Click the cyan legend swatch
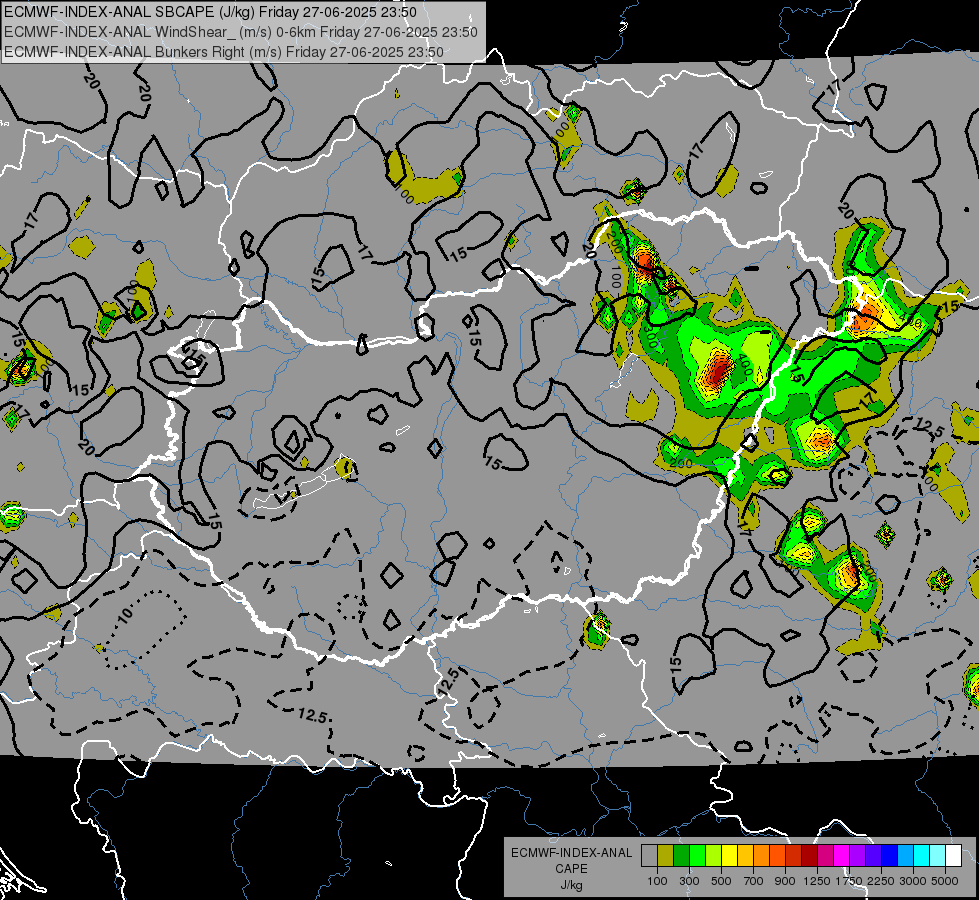Viewport: 979px width, 900px height. 922,856
